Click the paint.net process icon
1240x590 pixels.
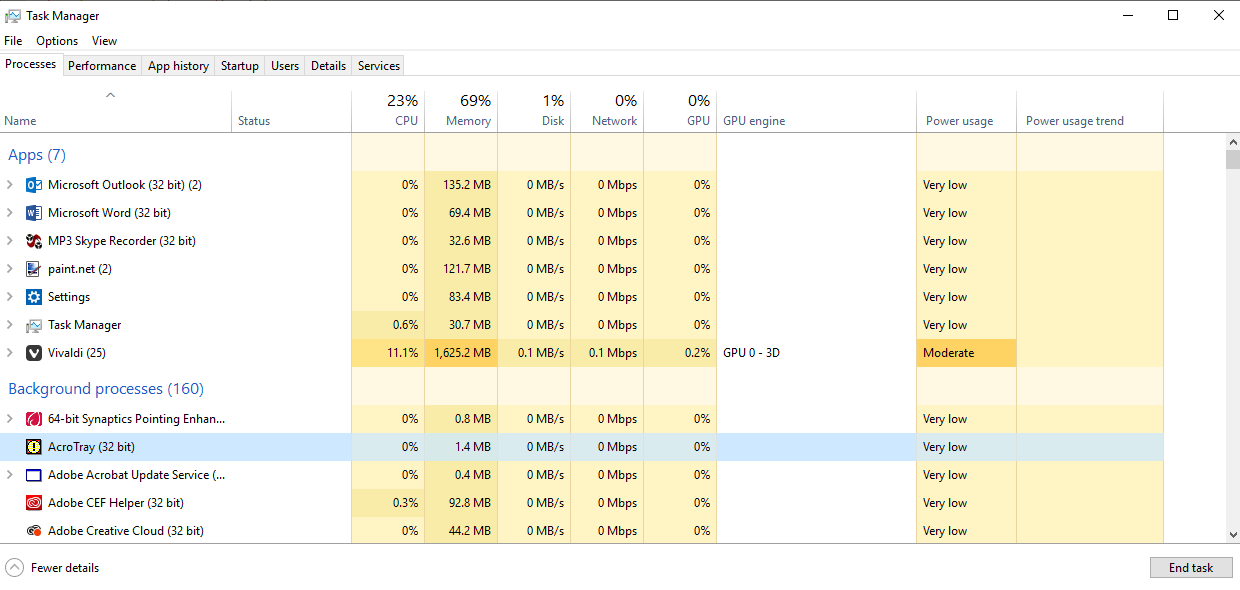coord(33,269)
